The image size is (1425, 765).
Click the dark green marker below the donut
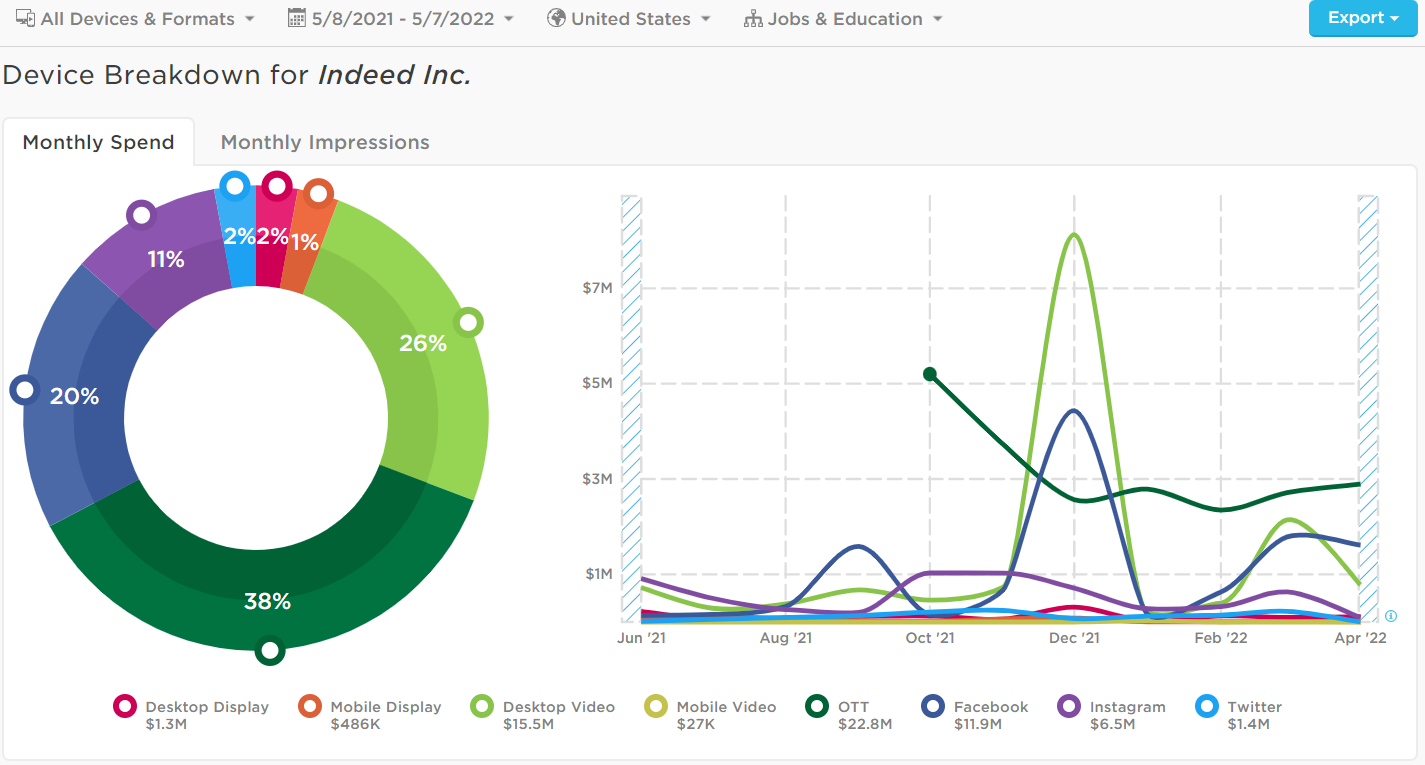270,650
